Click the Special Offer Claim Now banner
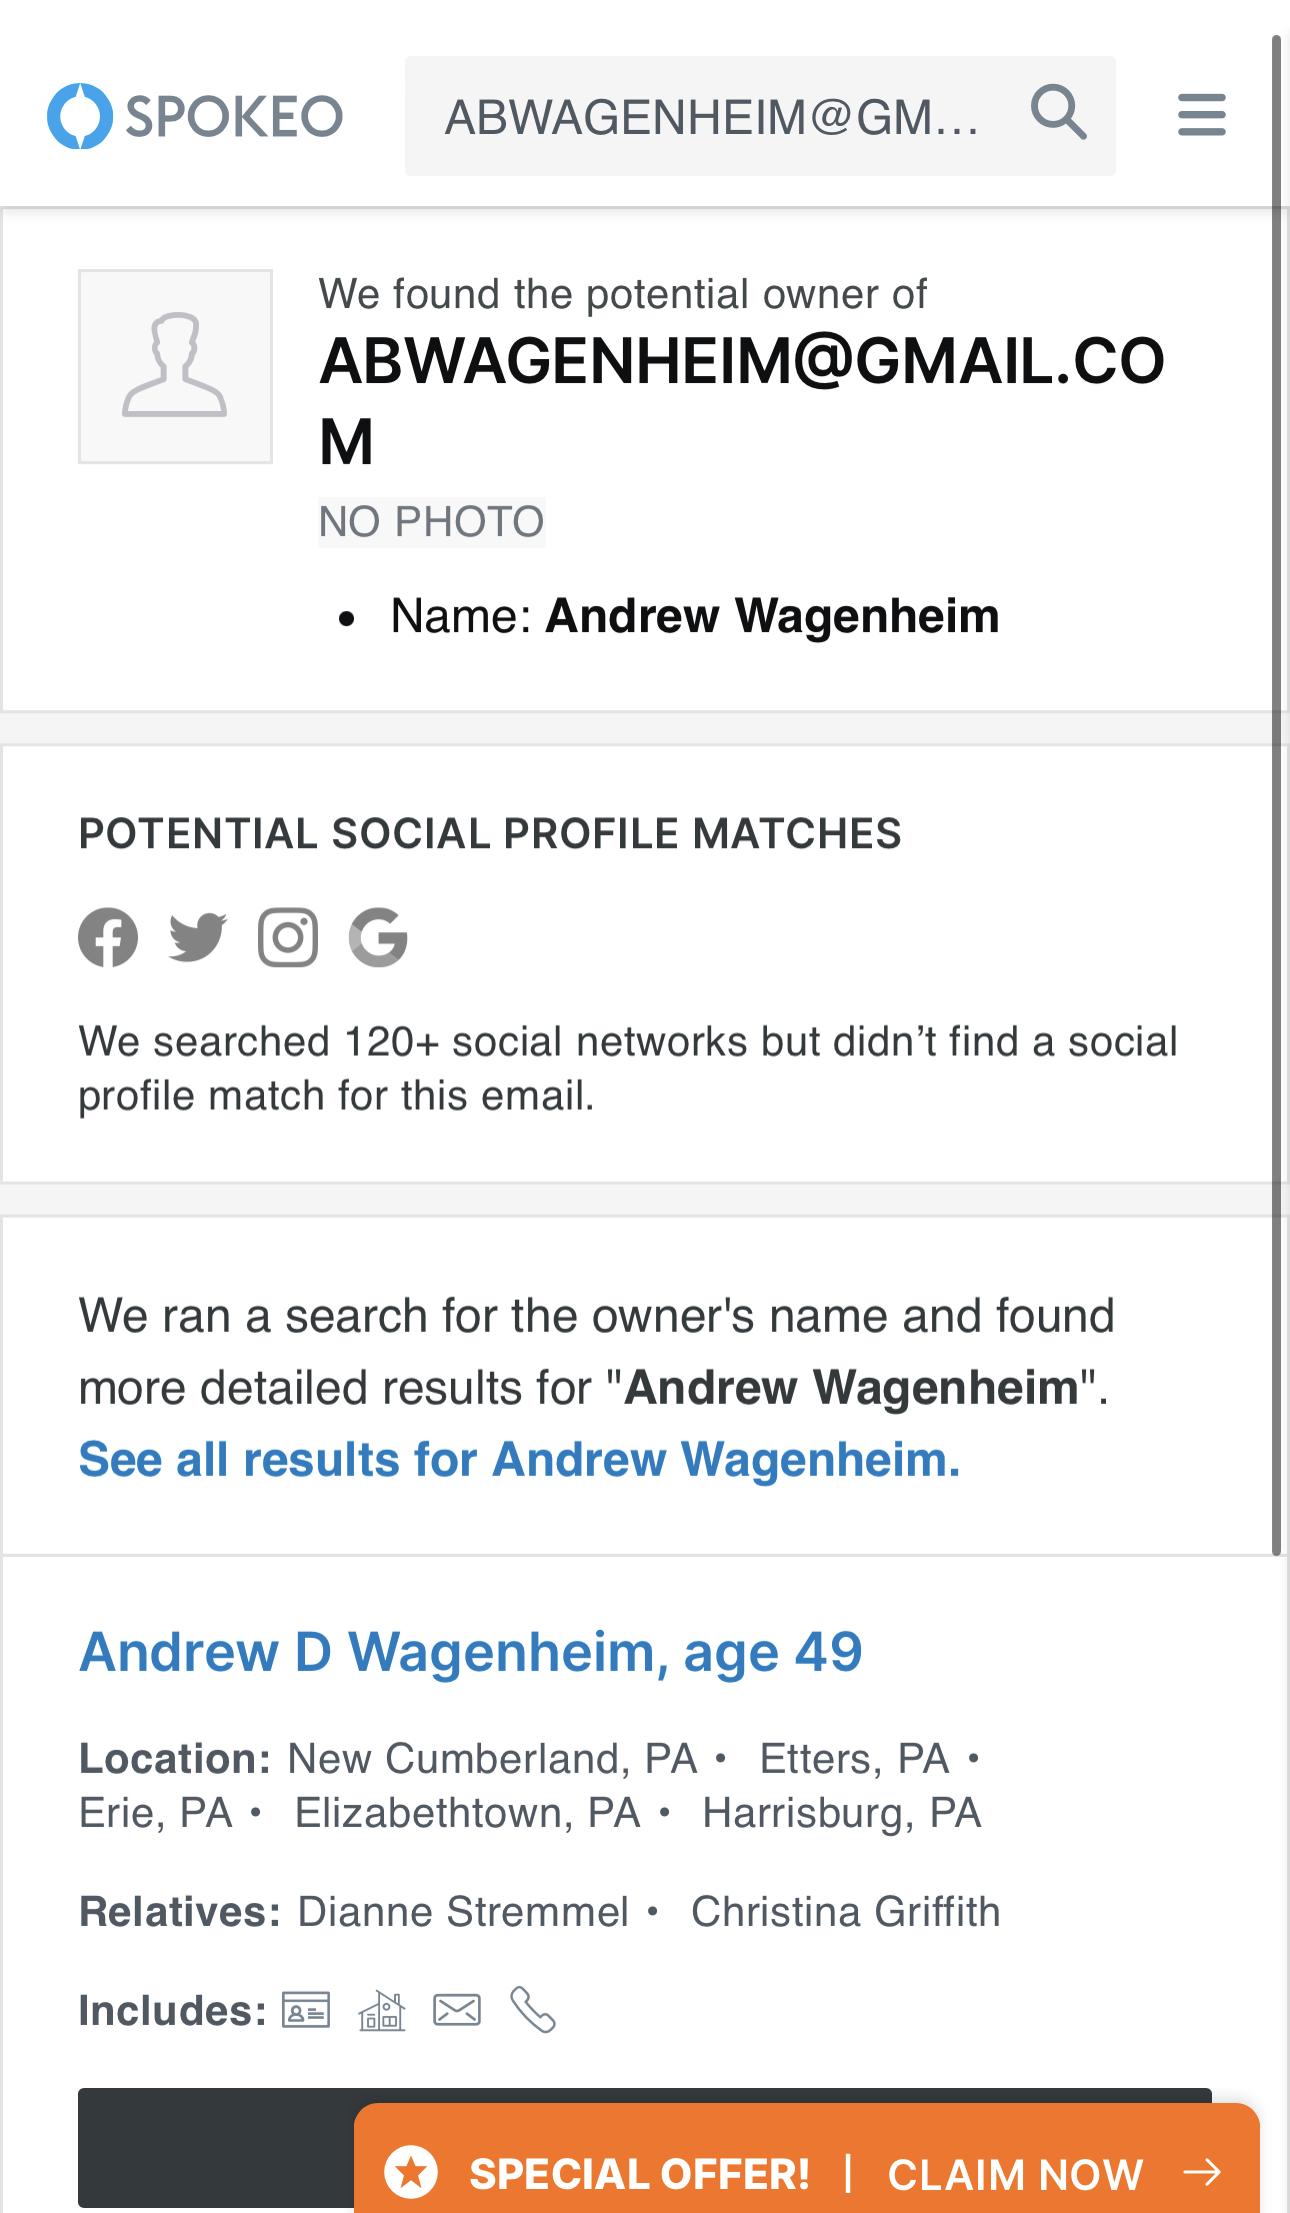 806,2173
